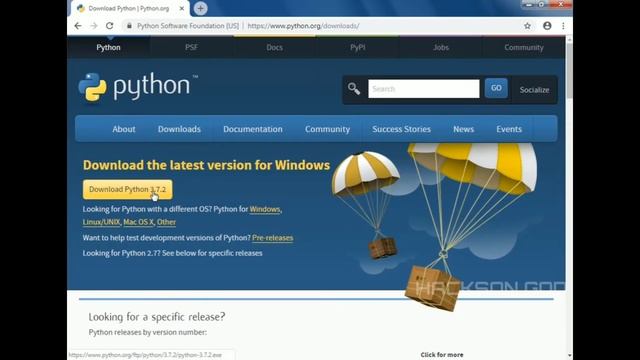The width and height of the screenshot is (640, 360).
Task: Click the scrollbar down arrow
Action: coord(569,356)
